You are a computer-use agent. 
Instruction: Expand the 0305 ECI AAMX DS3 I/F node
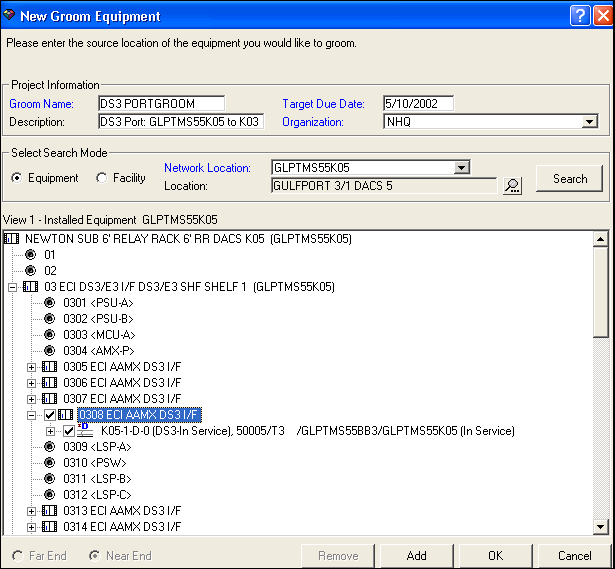tap(31, 367)
